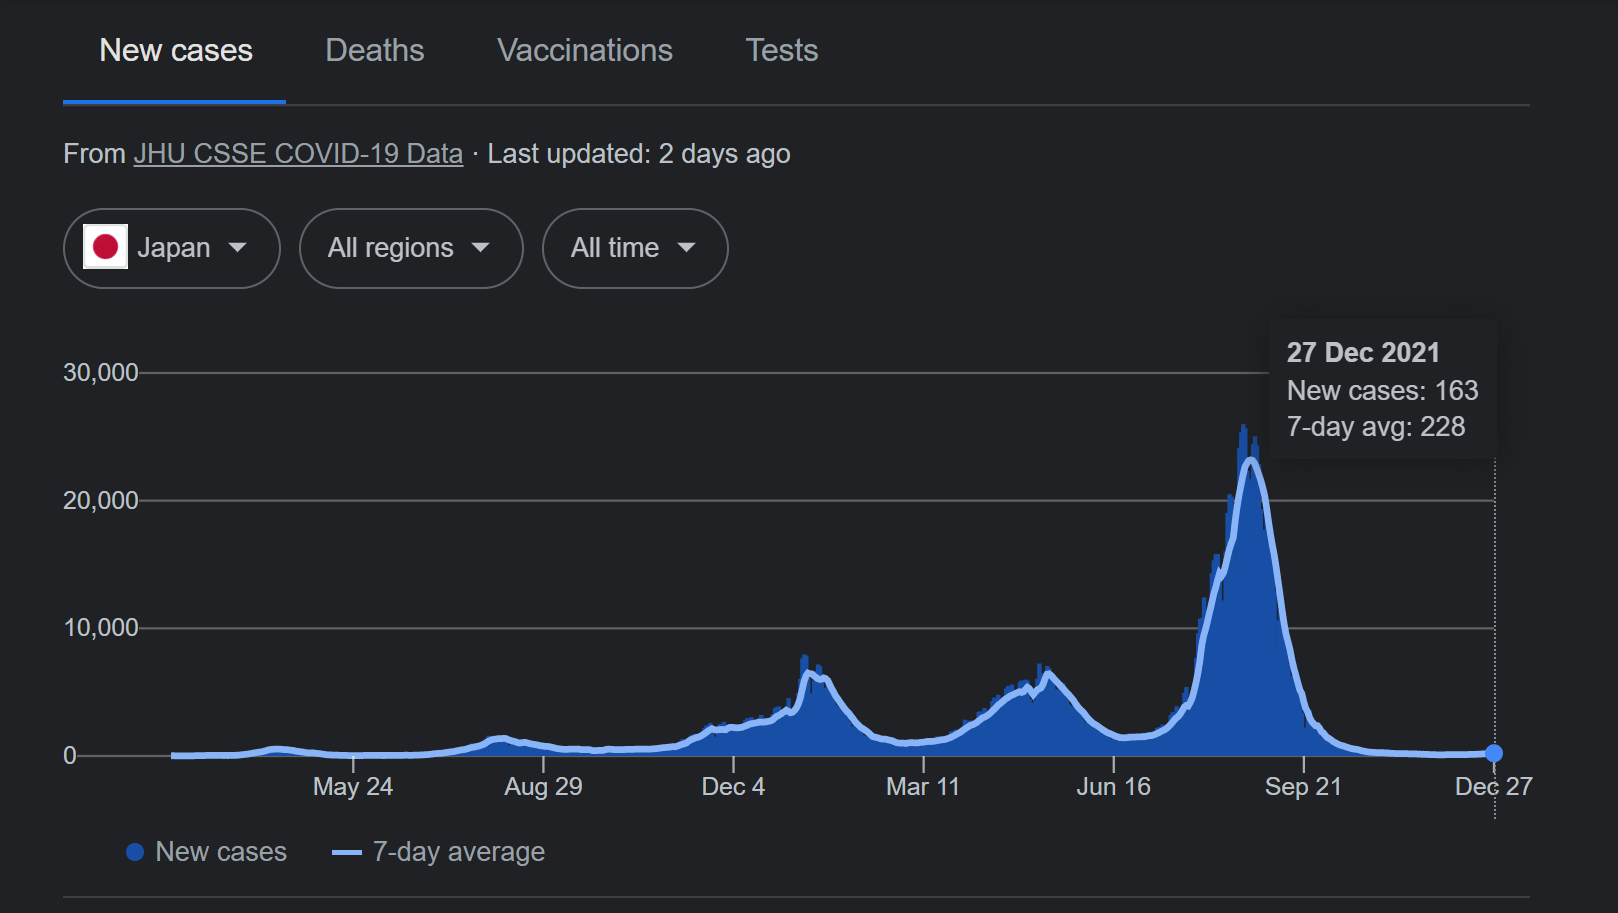
Task: Expand the All regions dropdown
Action: (x=411, y=248)
